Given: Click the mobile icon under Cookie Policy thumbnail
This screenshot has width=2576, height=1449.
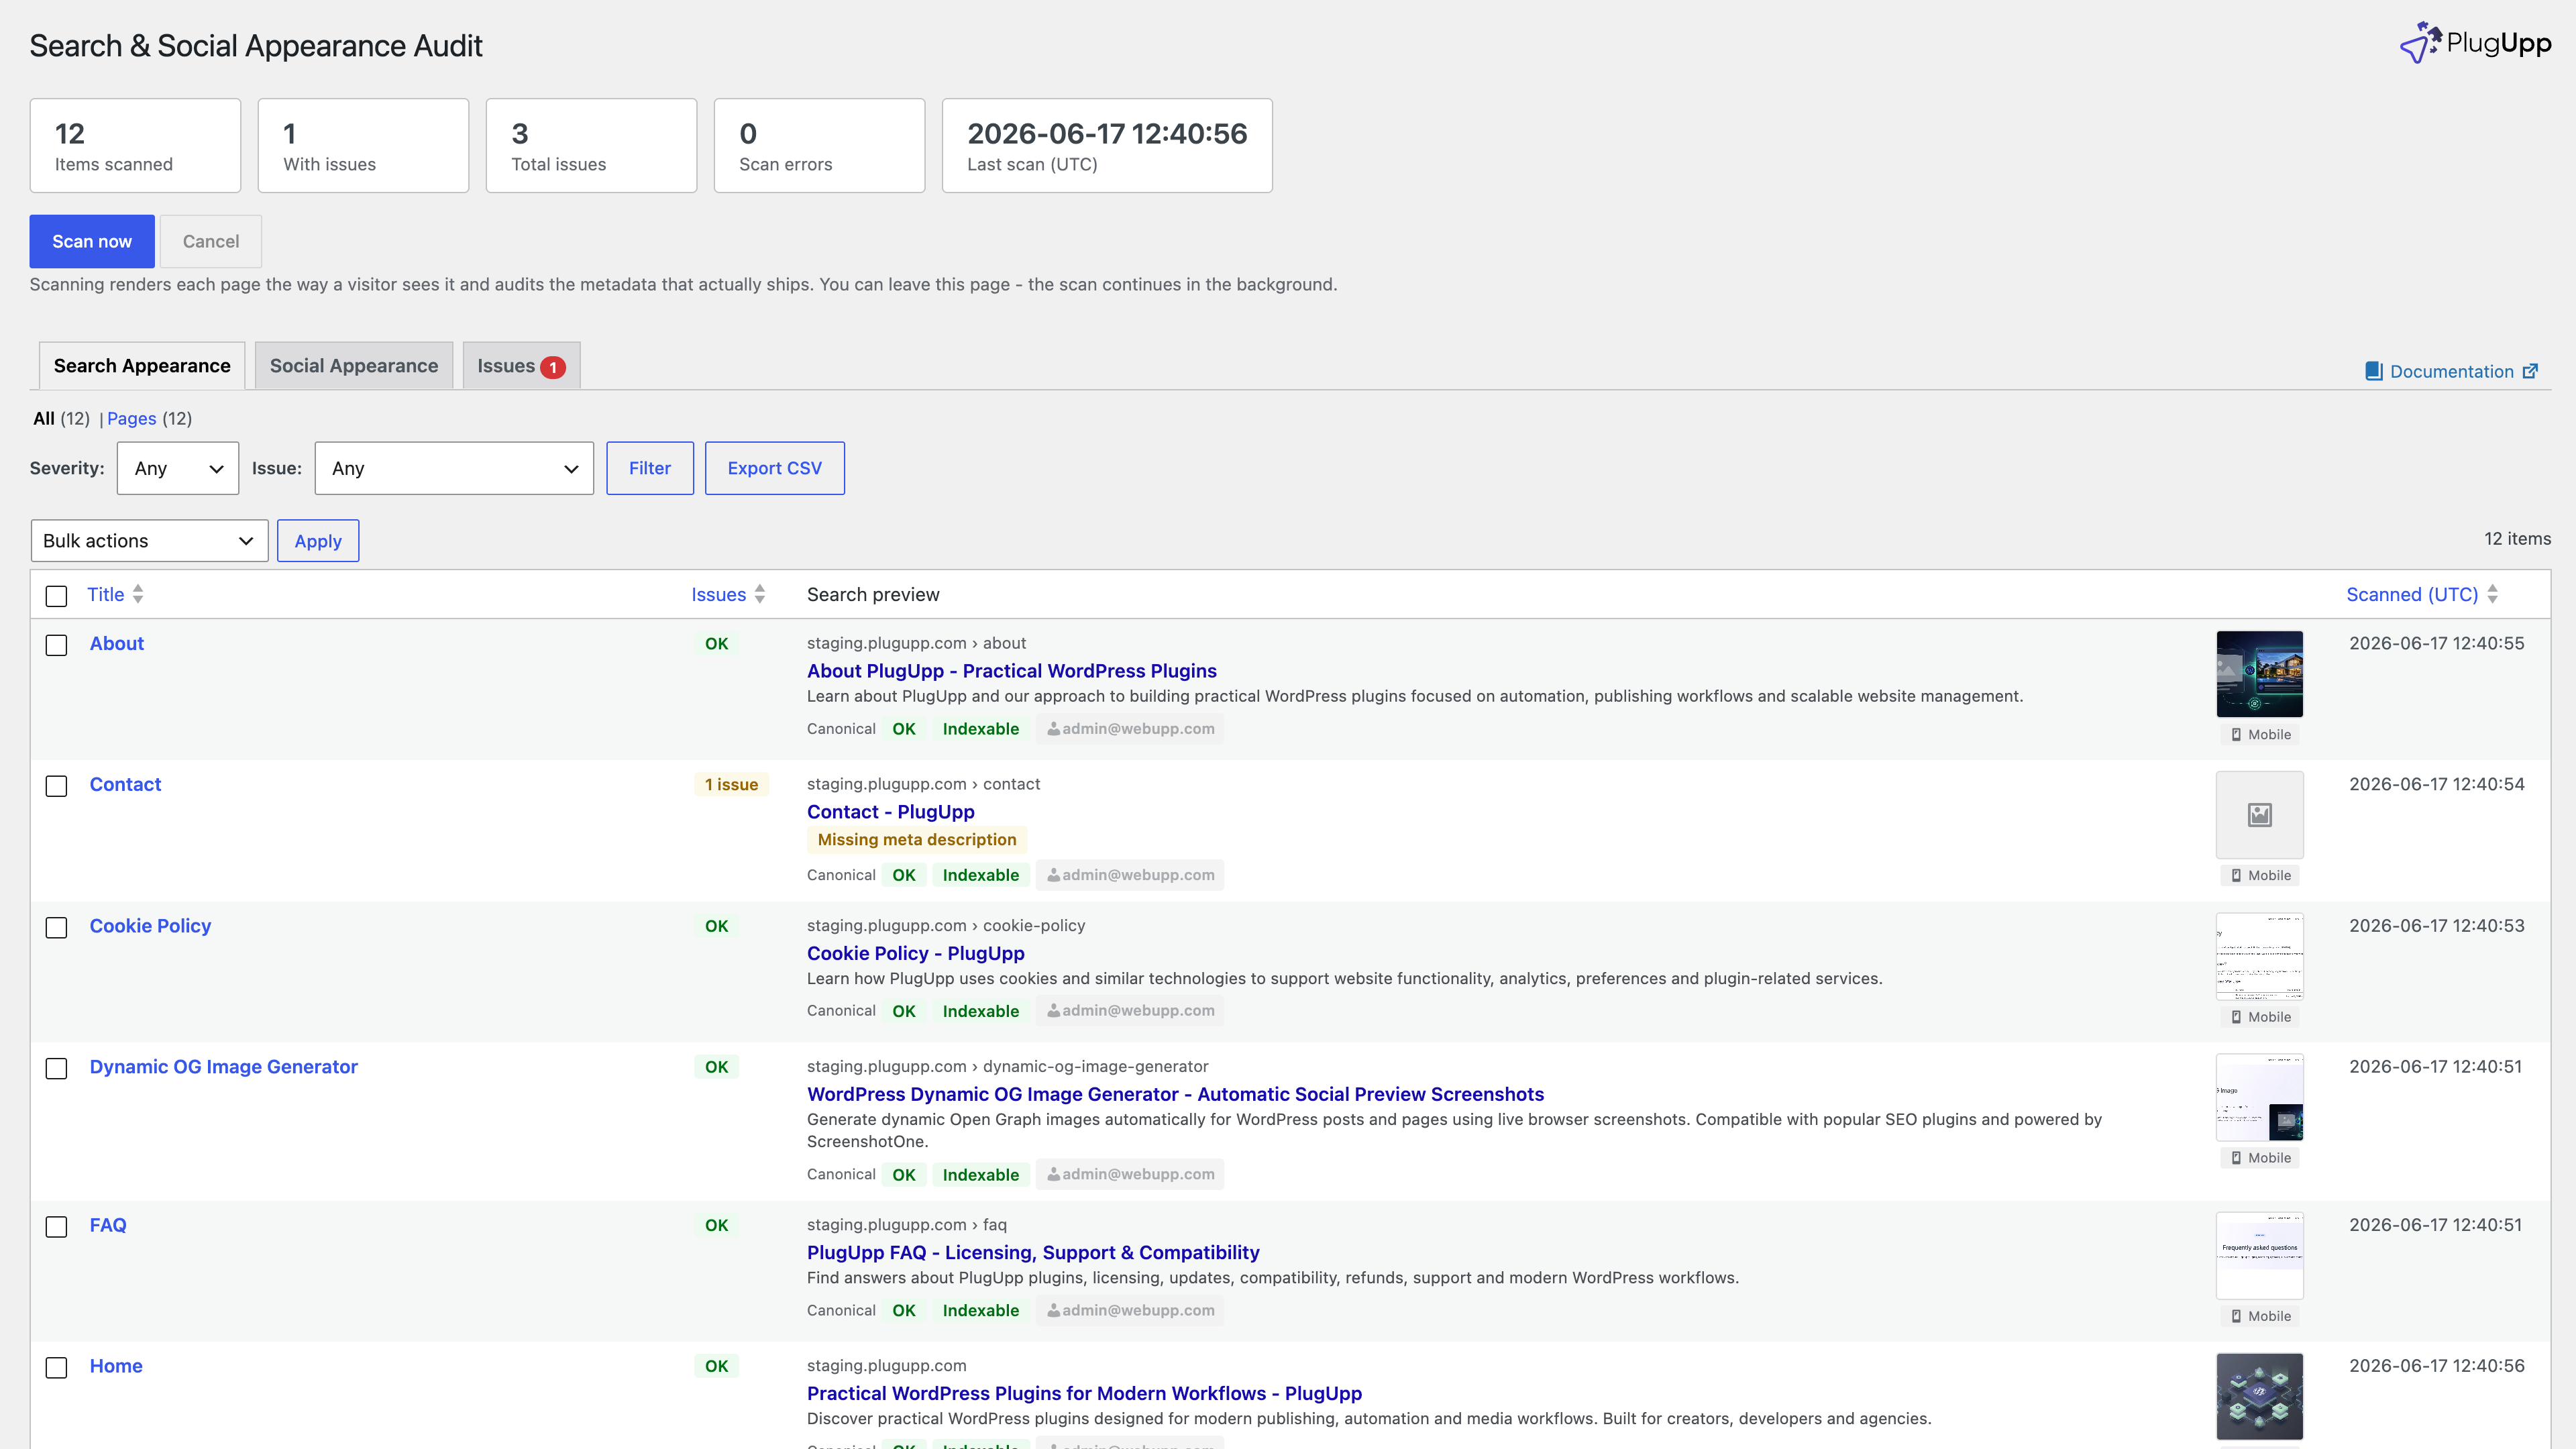Looking at the screenshot, I should (x=2236, y=1017).
